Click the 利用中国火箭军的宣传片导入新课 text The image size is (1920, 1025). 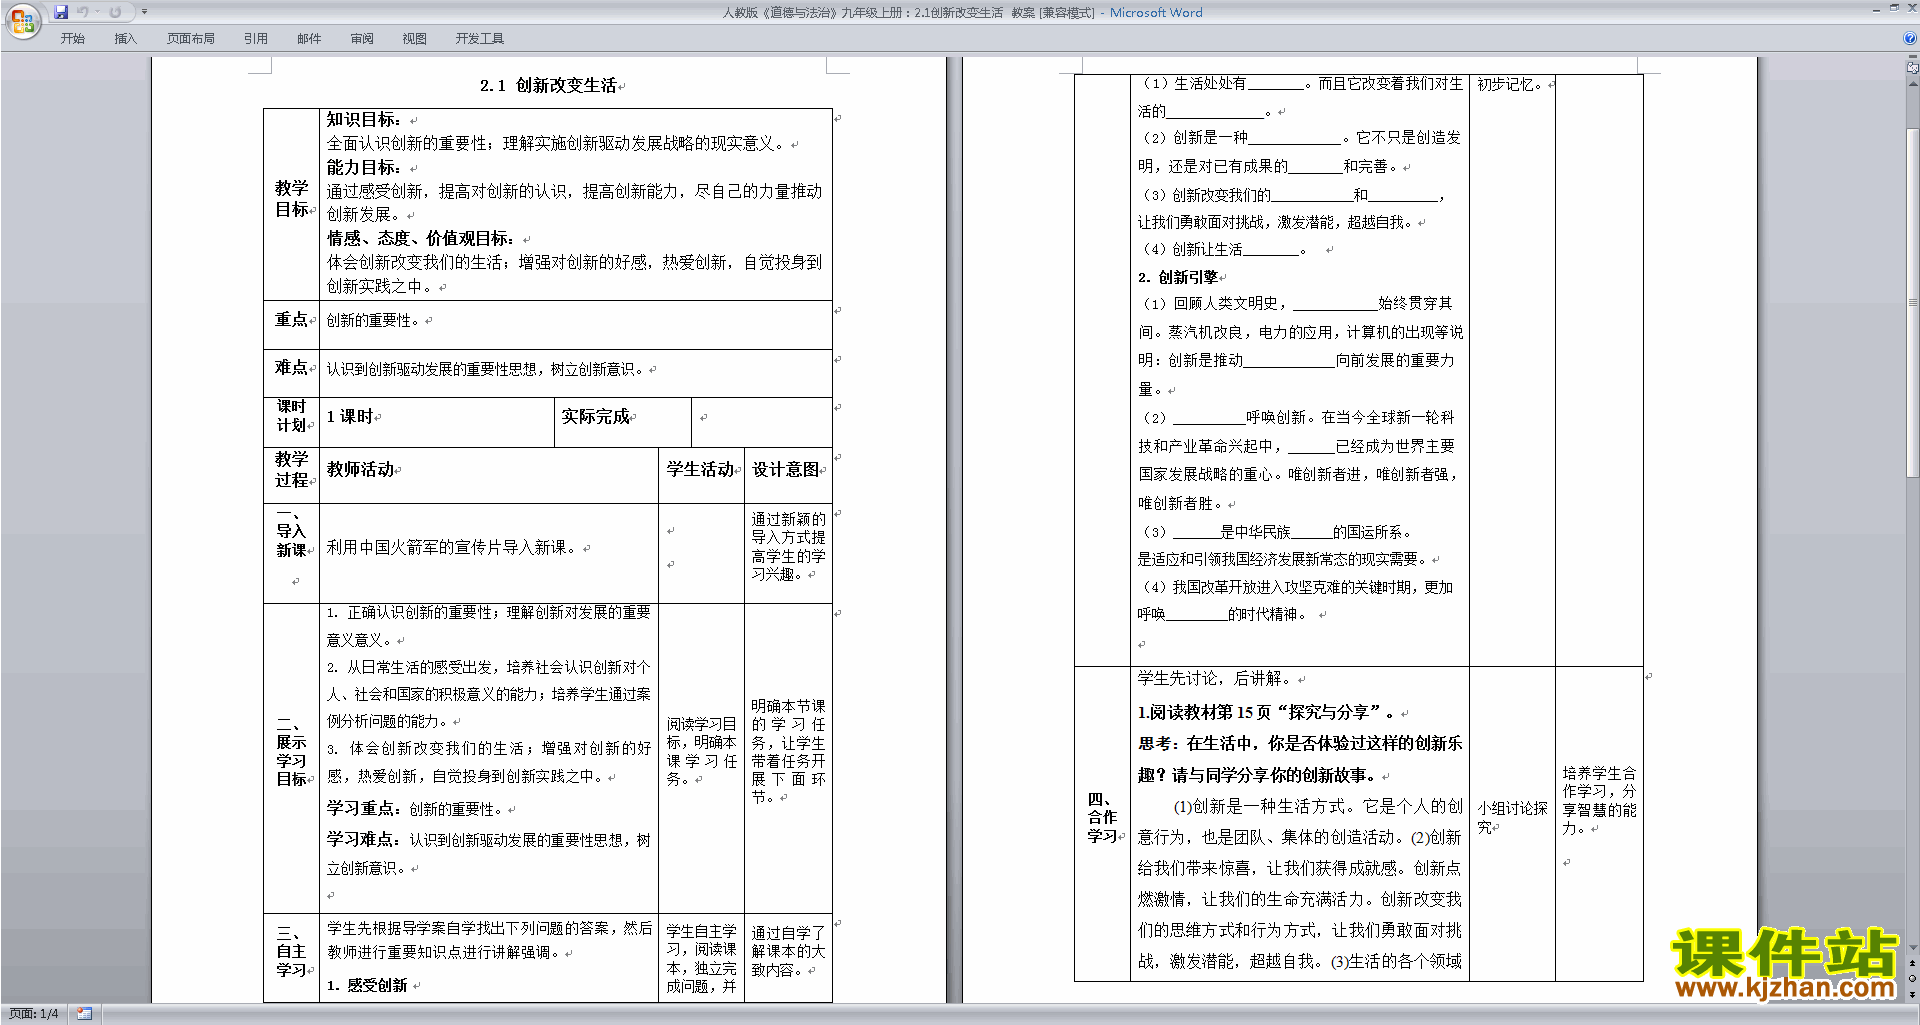(453, 547)
